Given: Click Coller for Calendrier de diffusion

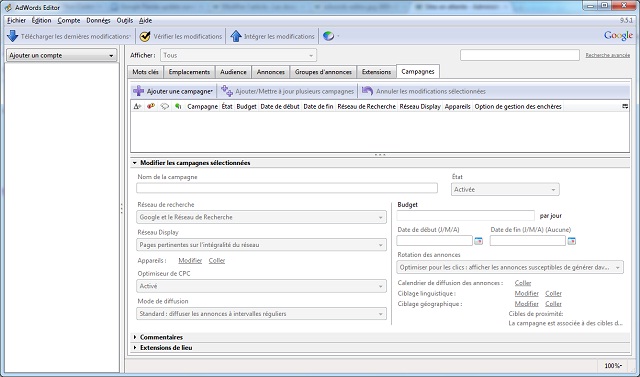Looking at the screenshot, I should click(x=523, y=283).
